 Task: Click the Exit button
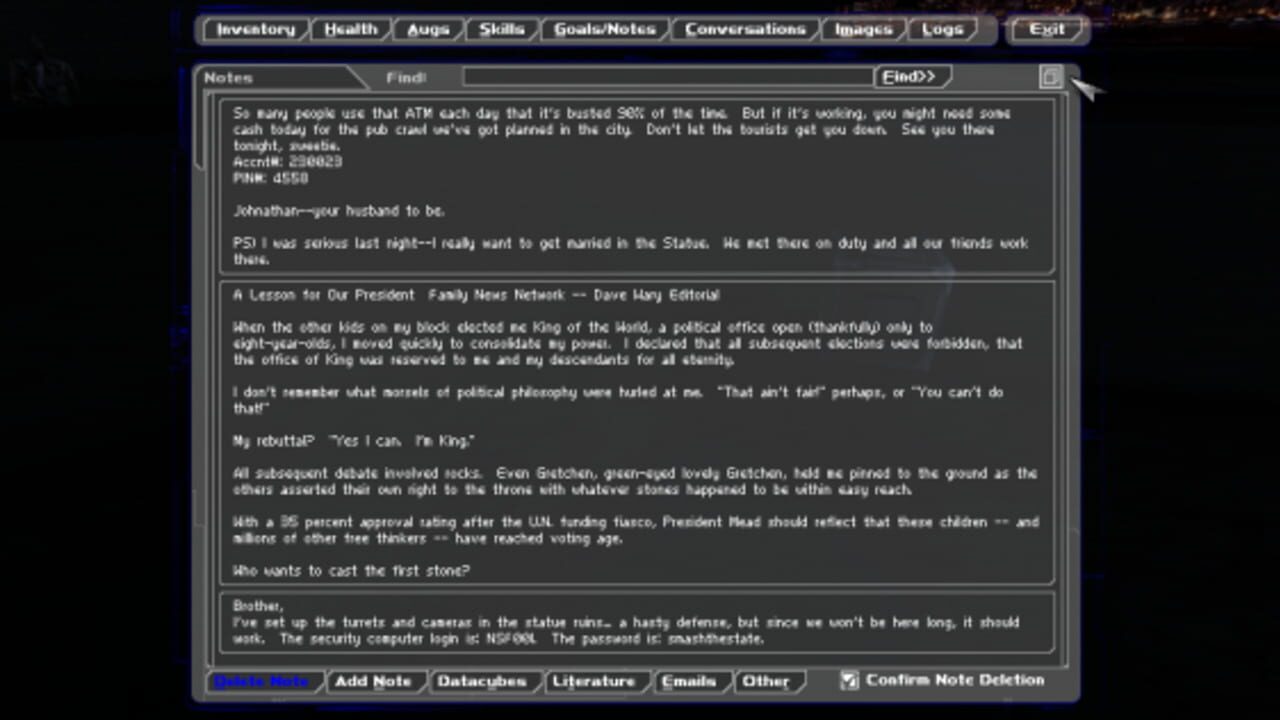(1047, 30)
